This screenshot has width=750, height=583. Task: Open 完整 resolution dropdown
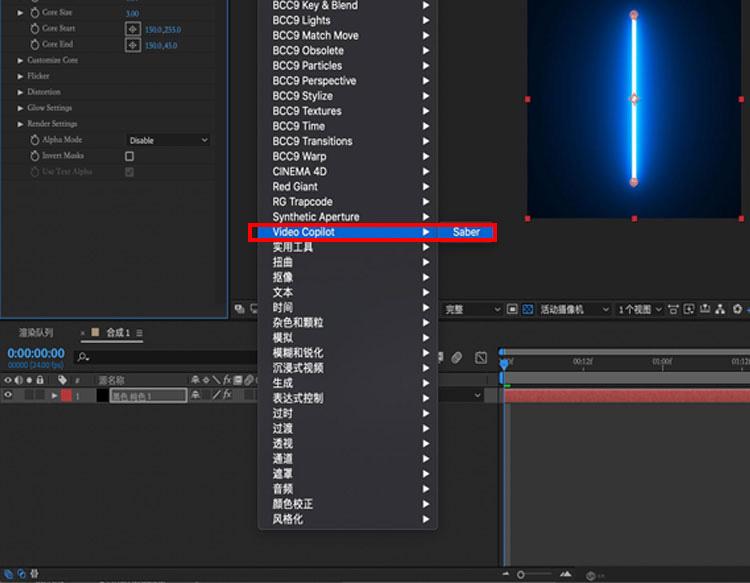point(472,309)
